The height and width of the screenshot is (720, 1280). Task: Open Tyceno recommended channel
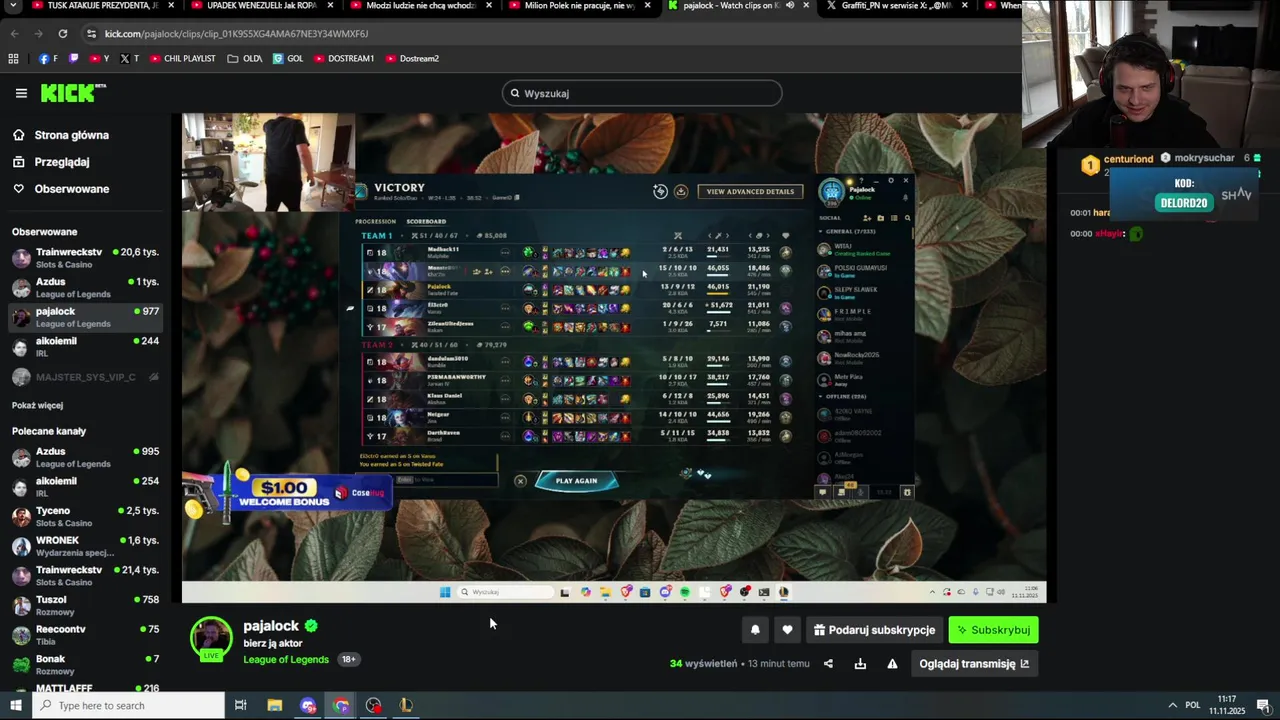coord(86,516)
